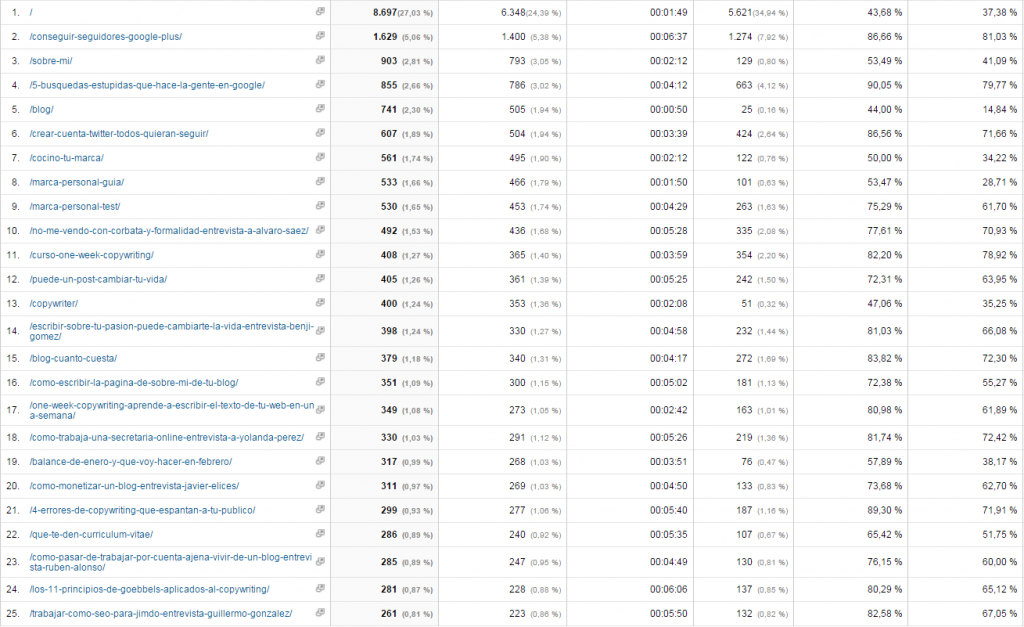Open the external link icon for /sobre-mi/
This screenshot has height=627, width=1024.
pos(320,60)
